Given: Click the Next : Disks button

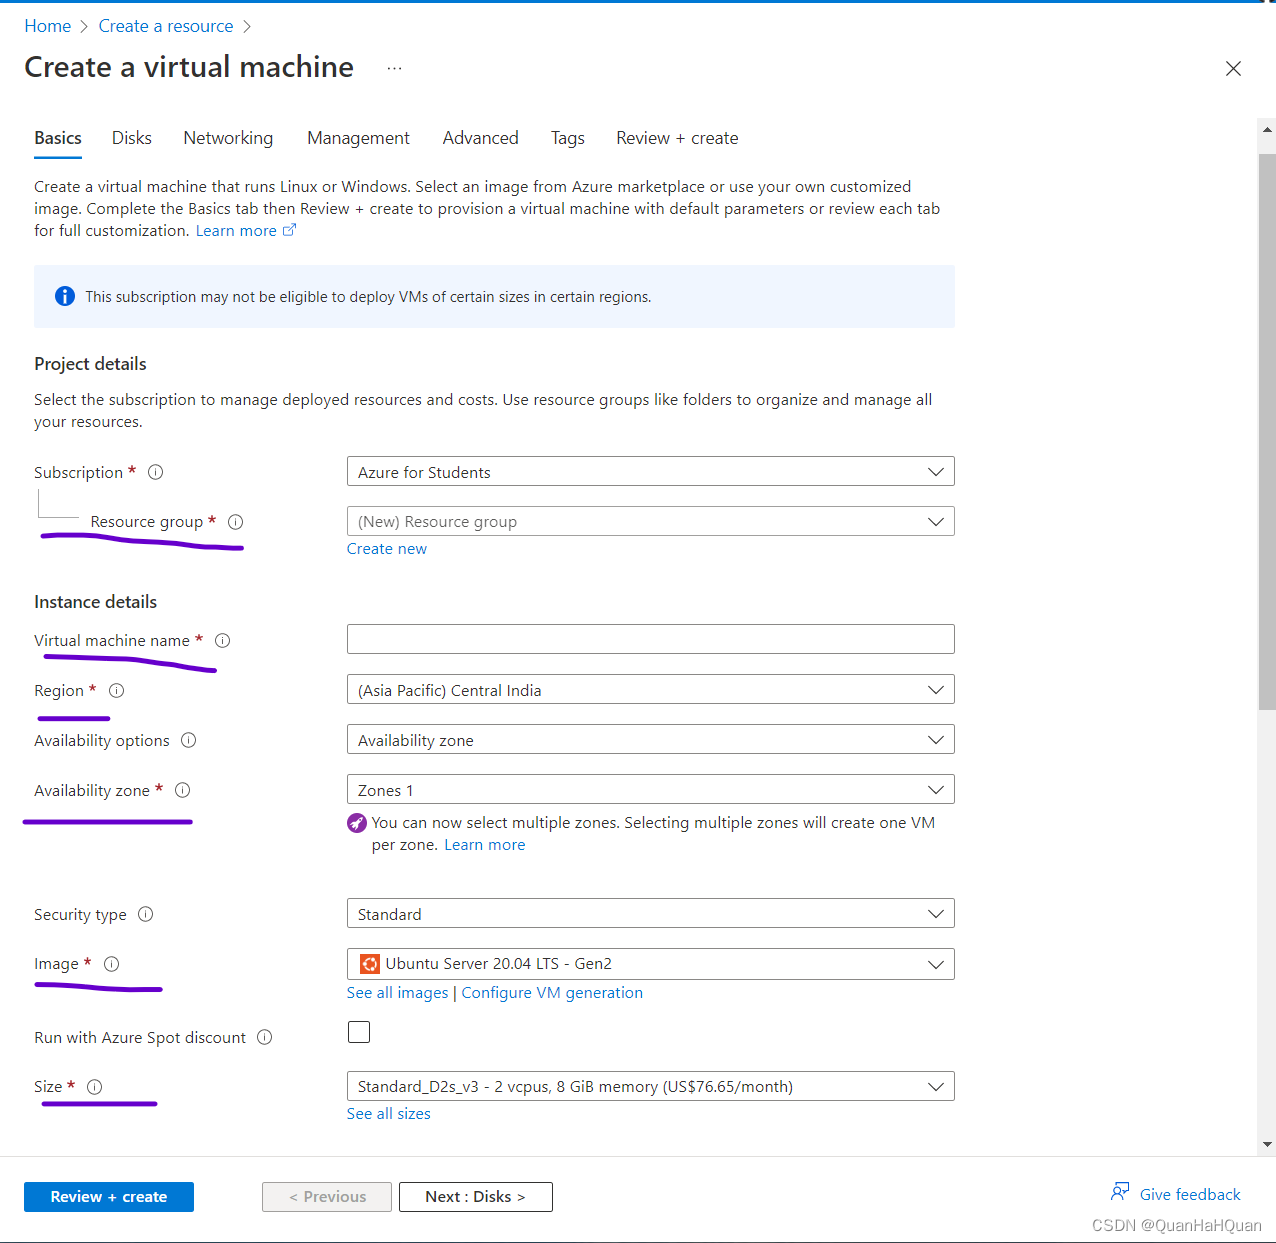Looking at the screenshot, I should (x=476, y=1197).
